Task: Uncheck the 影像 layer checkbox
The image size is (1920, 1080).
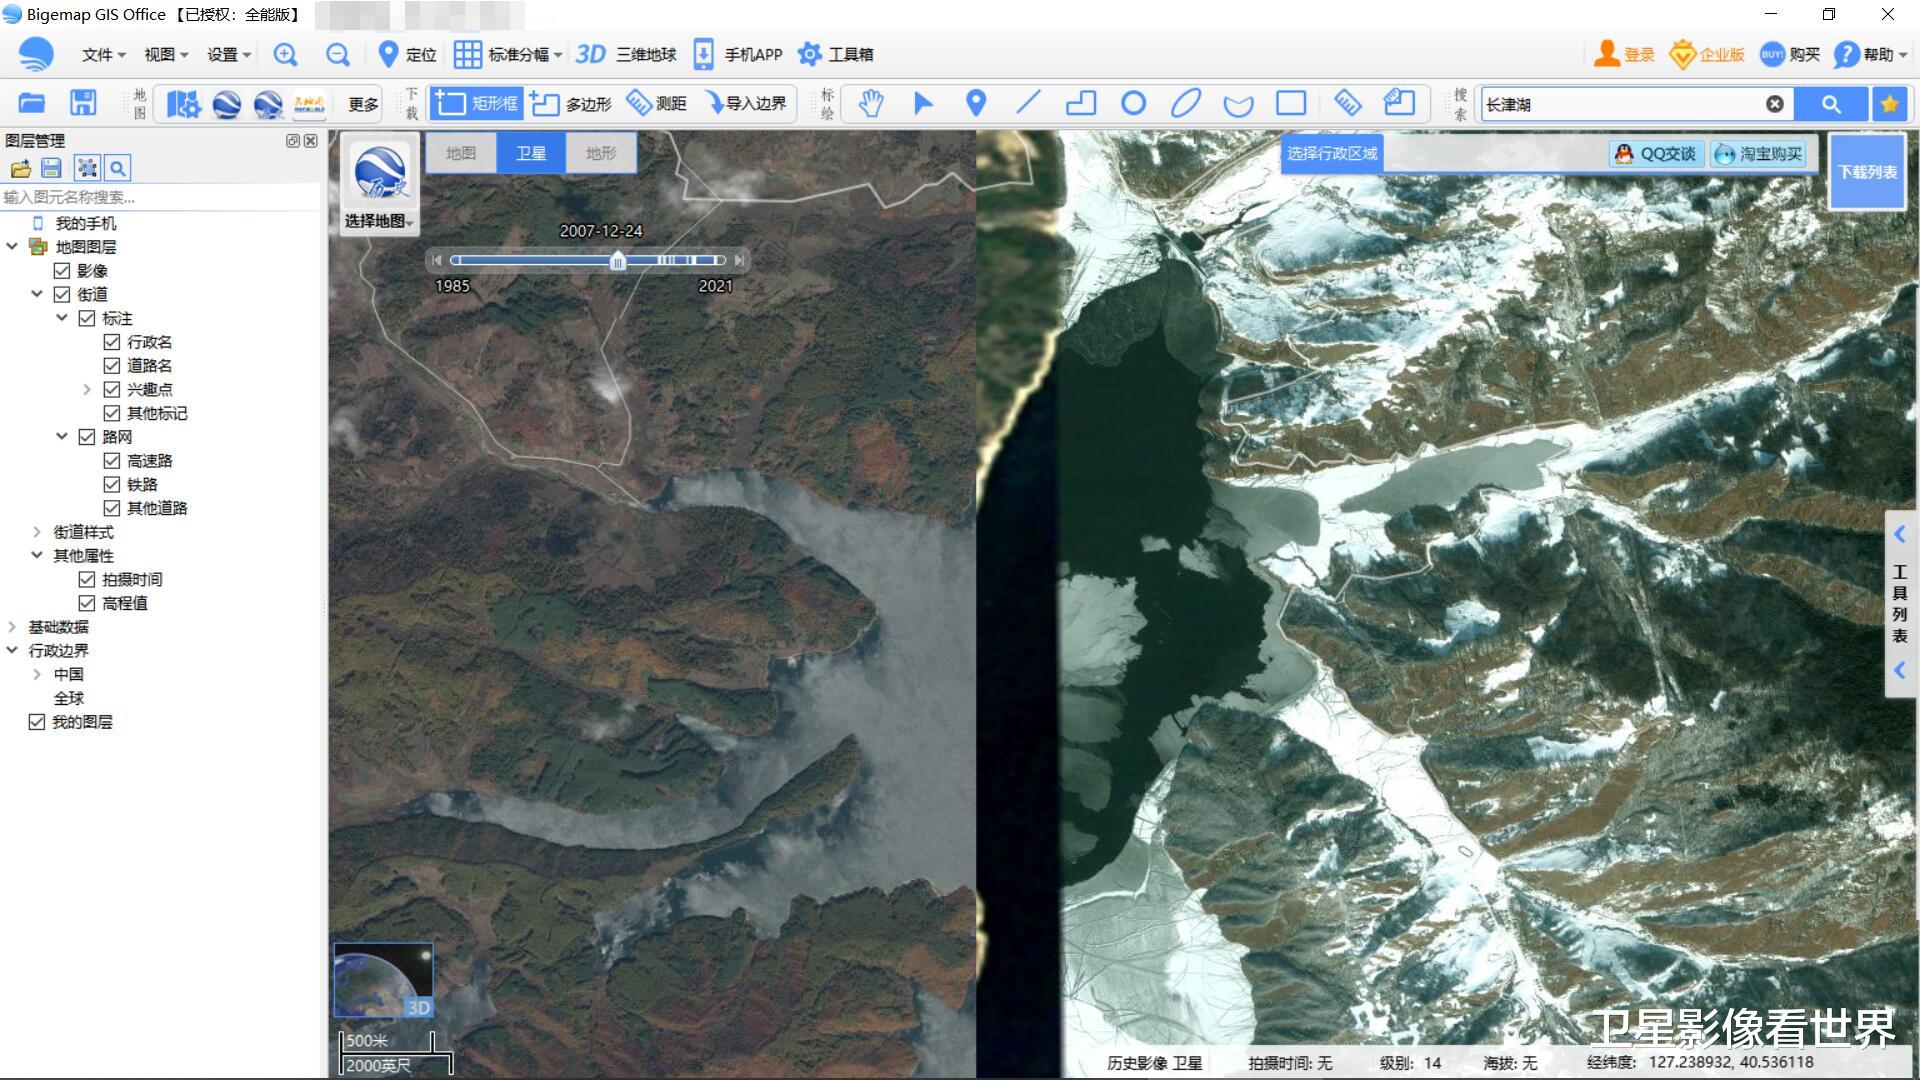Action: click(62, 271)
